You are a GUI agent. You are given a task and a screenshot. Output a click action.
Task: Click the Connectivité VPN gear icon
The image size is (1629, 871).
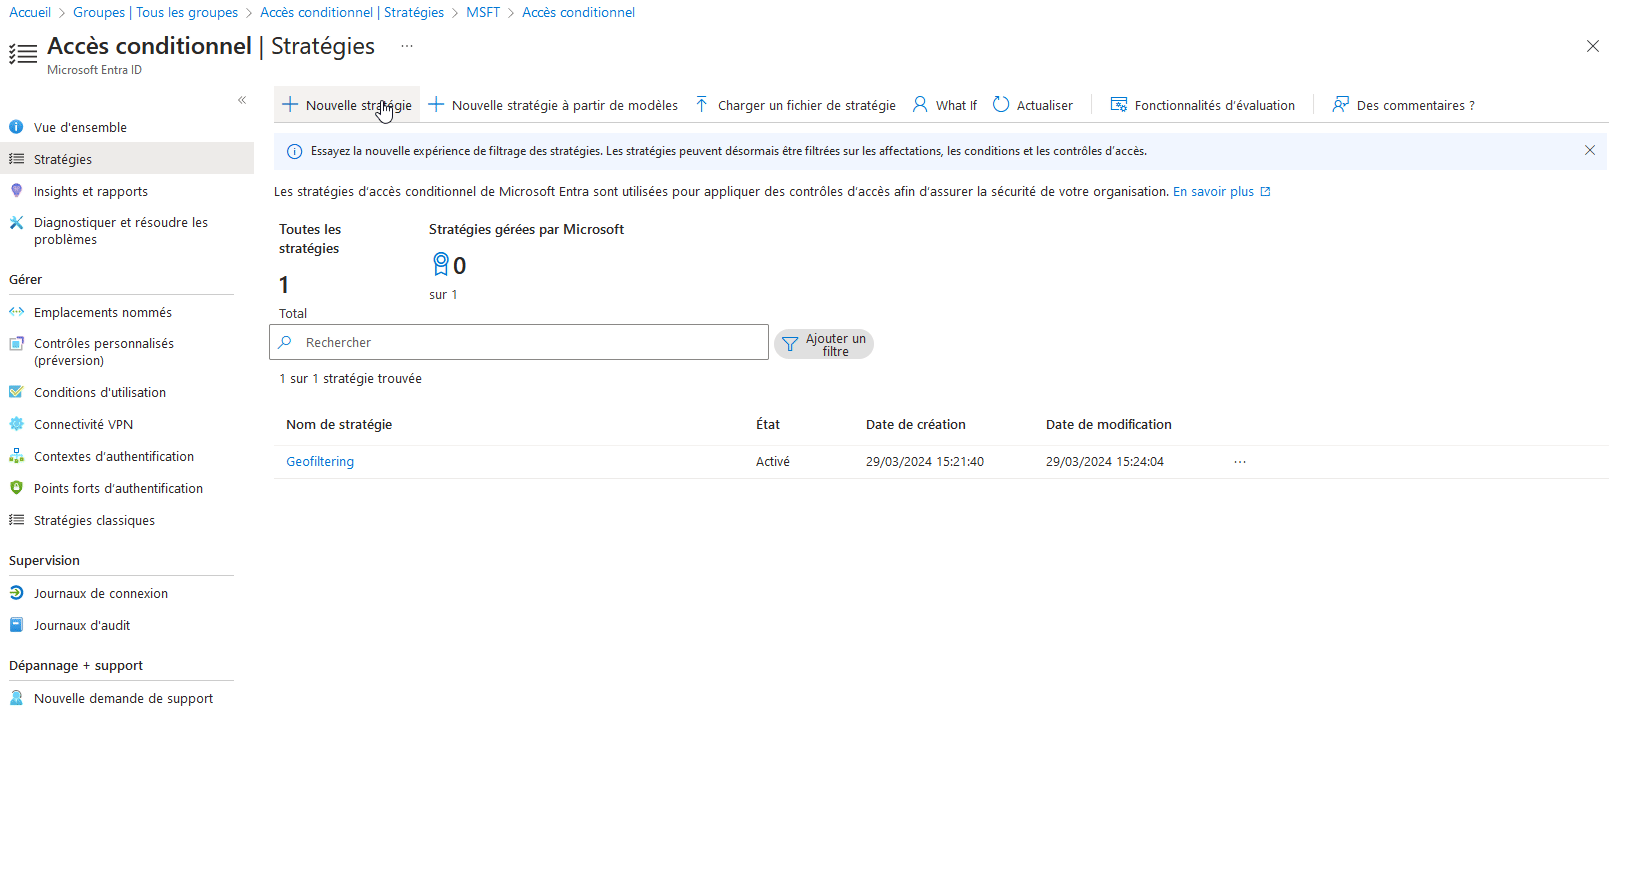(16, 424)
